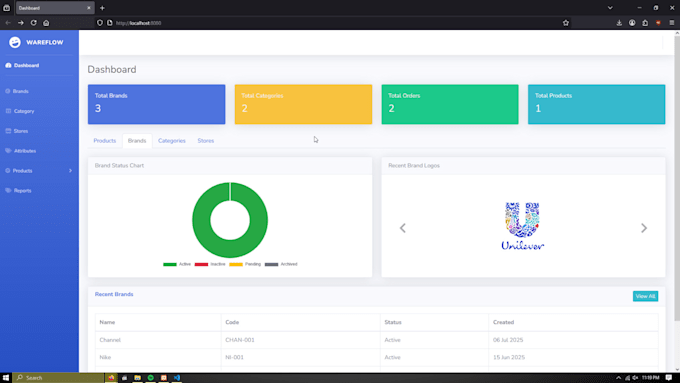Viewport: 680px width, 383px height.
Task: Switch to the Categories dashboard tab
Action: pos(172,141)
